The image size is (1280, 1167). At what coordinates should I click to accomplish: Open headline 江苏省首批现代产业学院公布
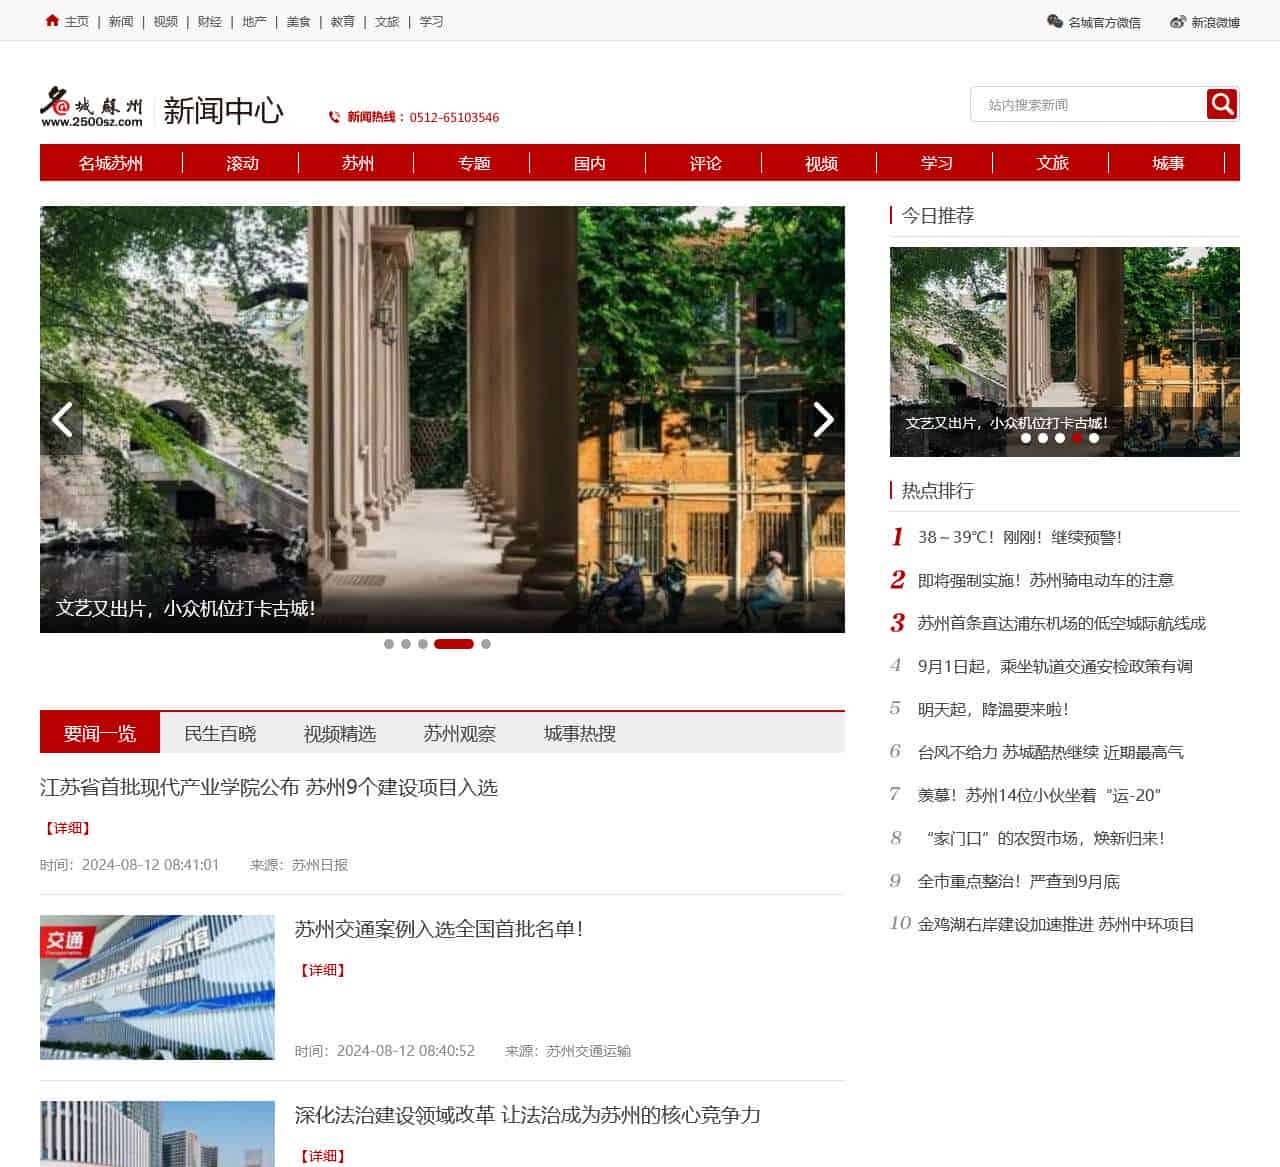(x=269, y=787)
